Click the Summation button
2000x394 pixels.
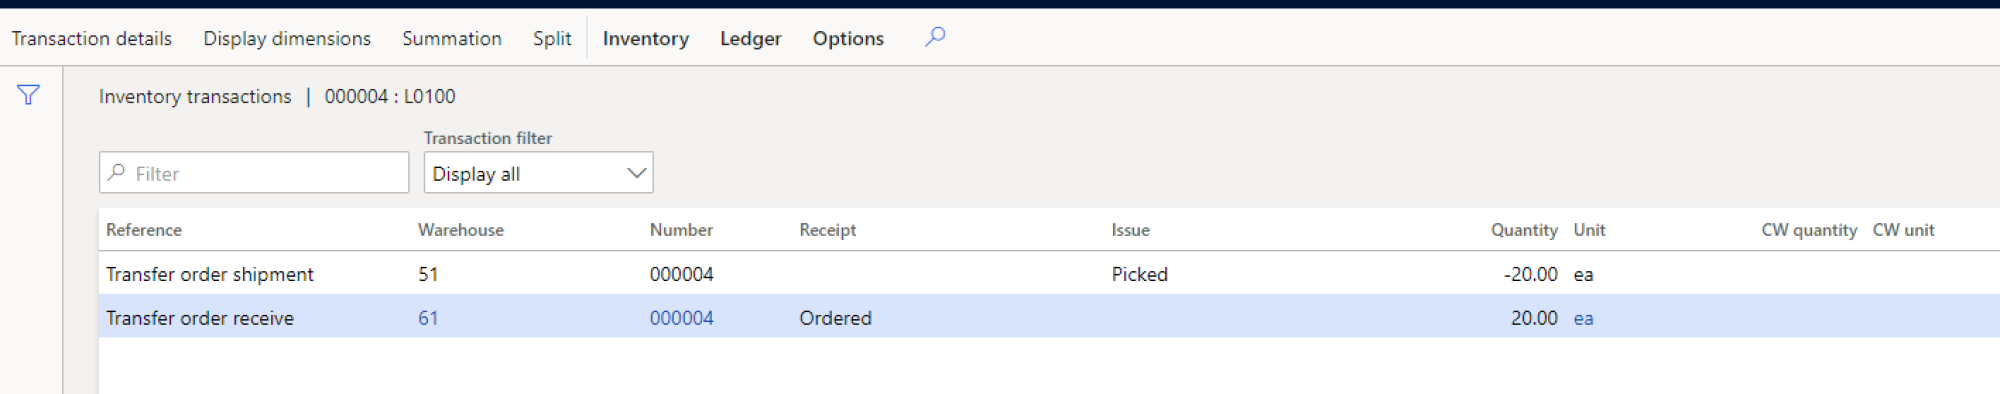point(452,38)
